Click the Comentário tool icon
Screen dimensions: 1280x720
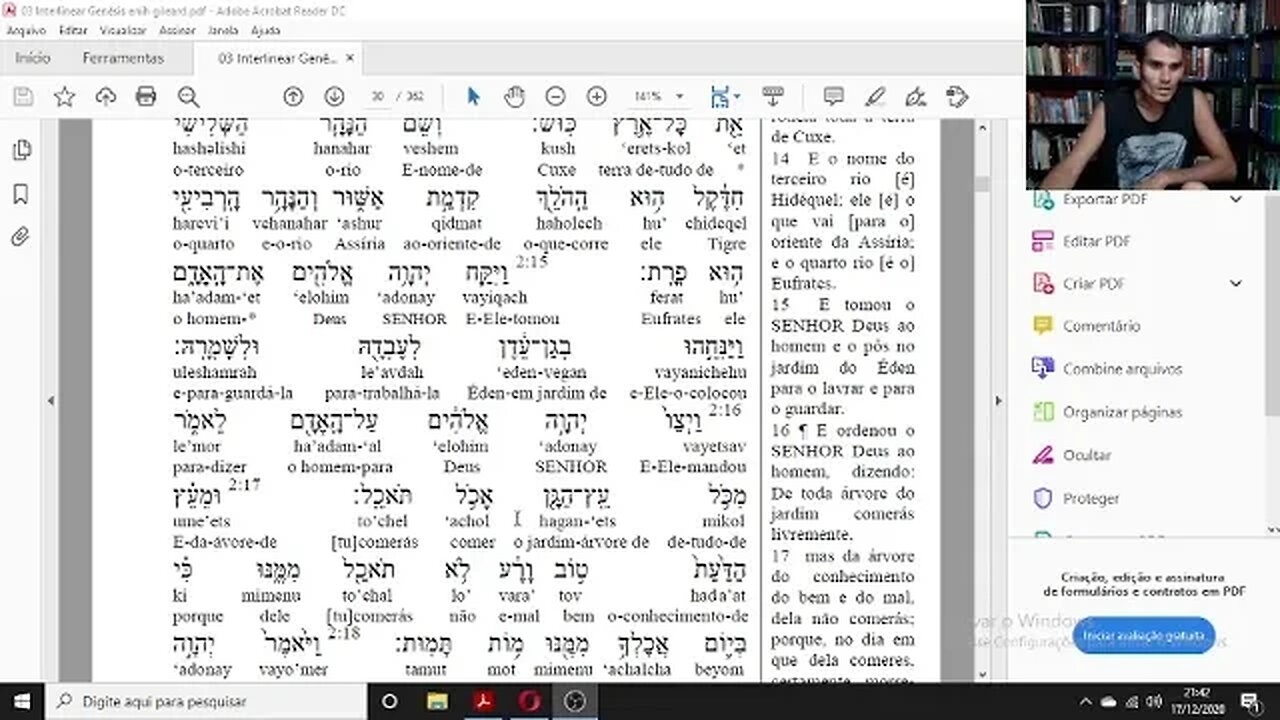(1043, 326)
